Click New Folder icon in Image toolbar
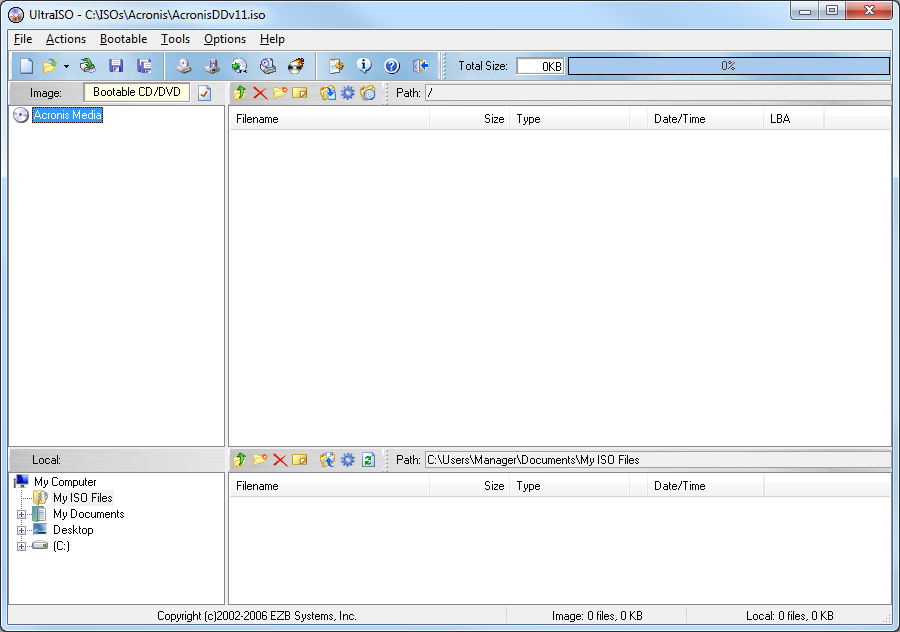 [280, 92]
